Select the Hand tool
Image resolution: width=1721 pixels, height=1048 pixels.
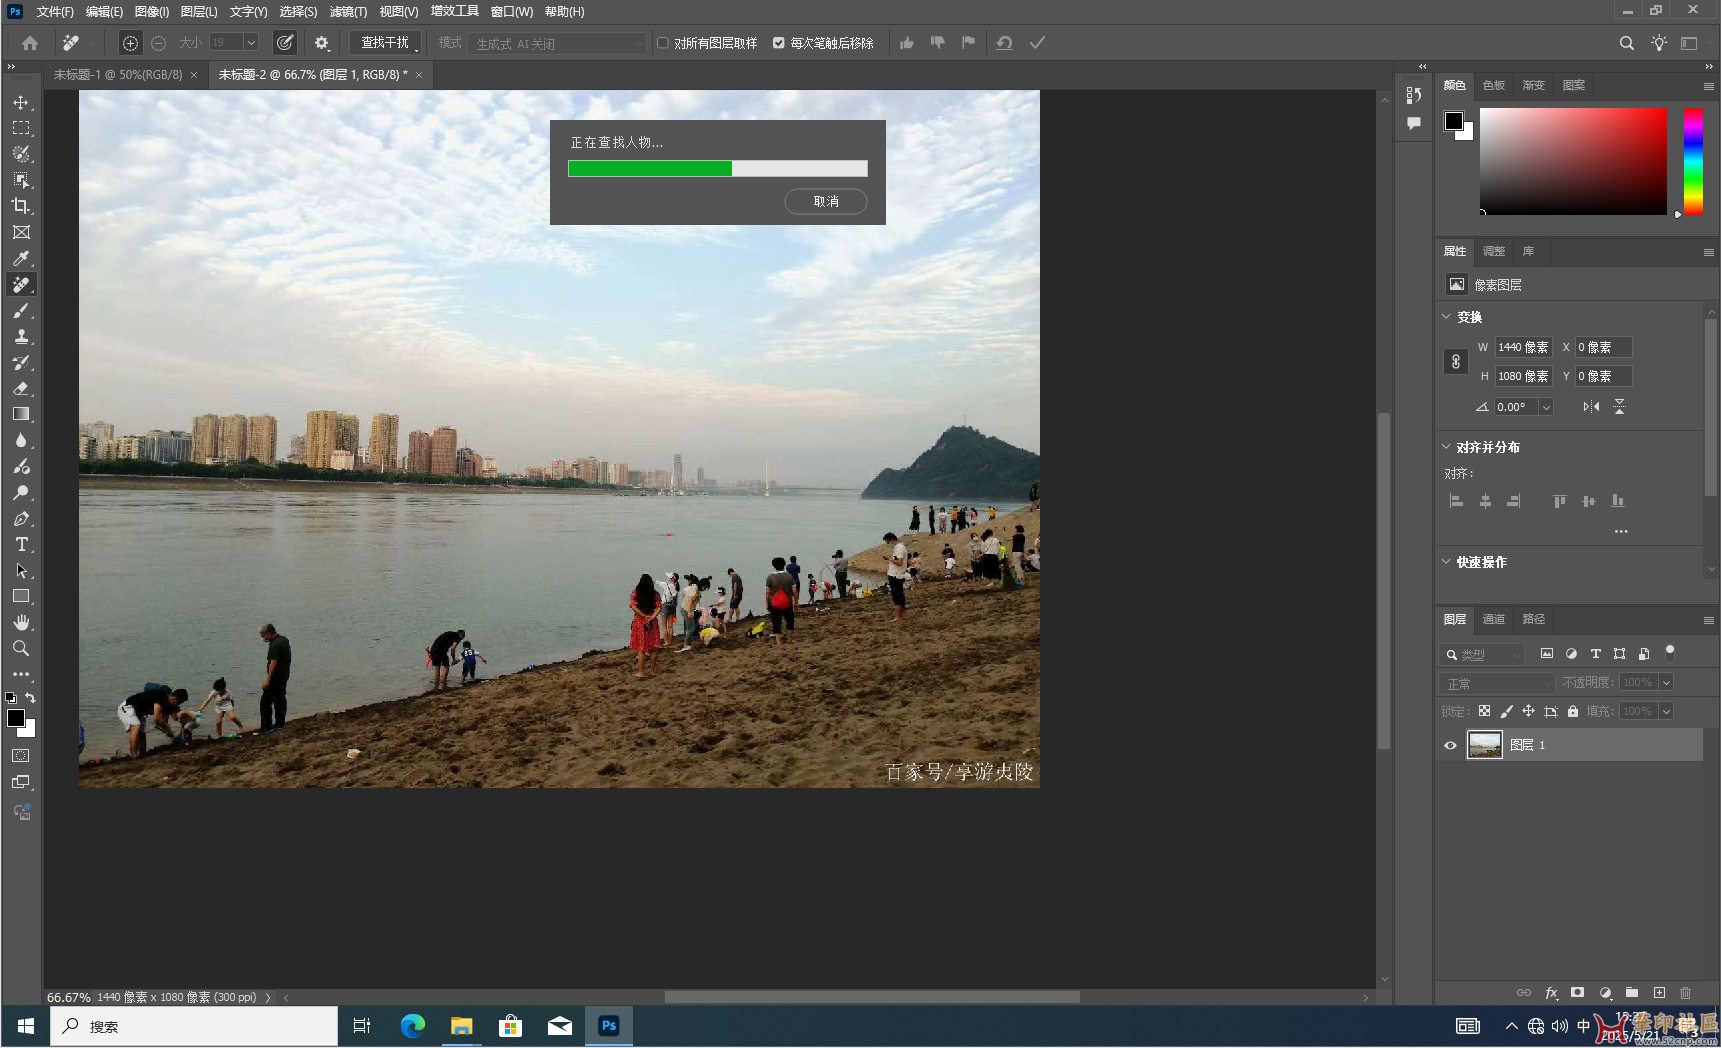[x=21, y=622]
